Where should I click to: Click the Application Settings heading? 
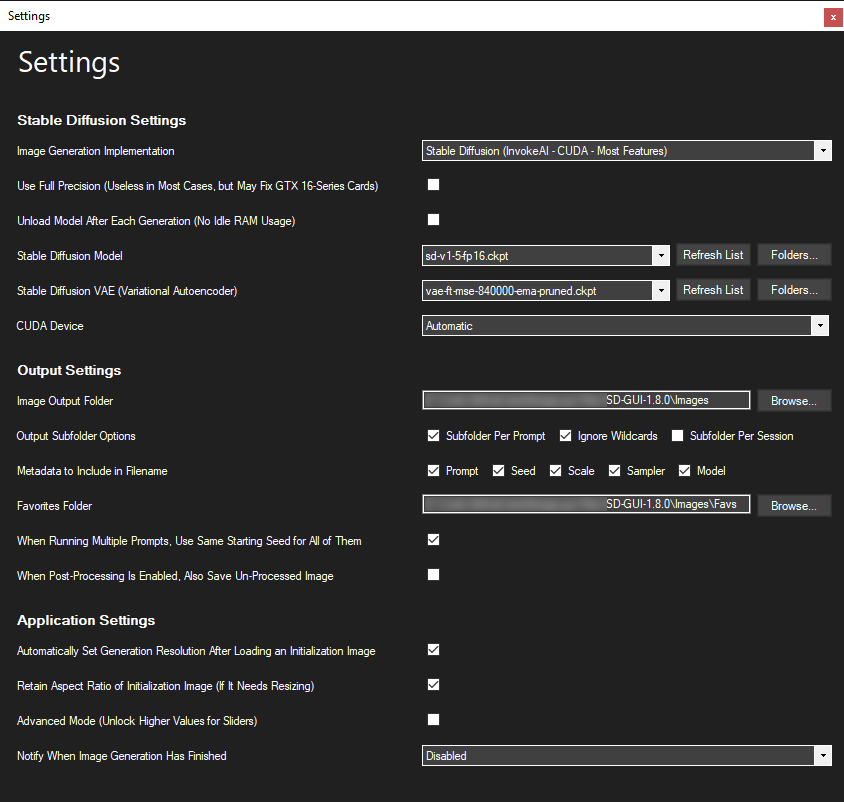(86, 620)
